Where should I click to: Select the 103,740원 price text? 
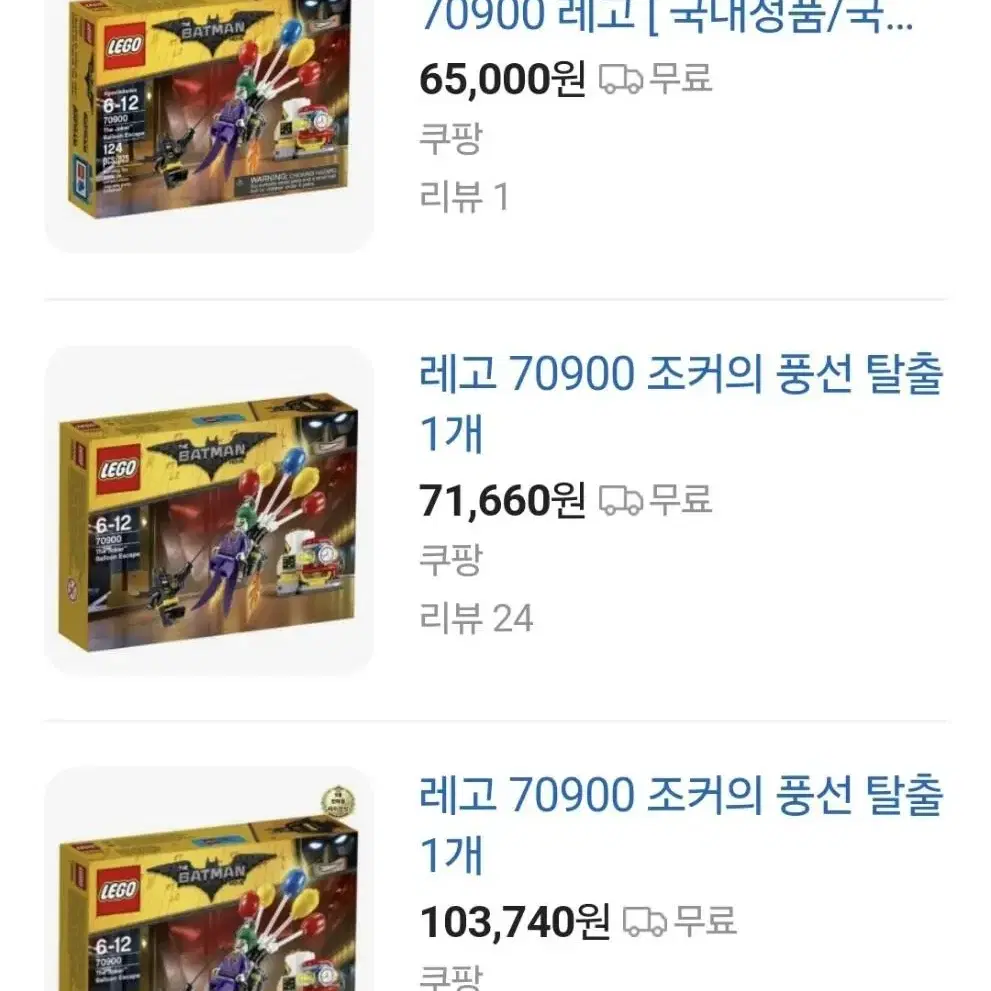515,921
